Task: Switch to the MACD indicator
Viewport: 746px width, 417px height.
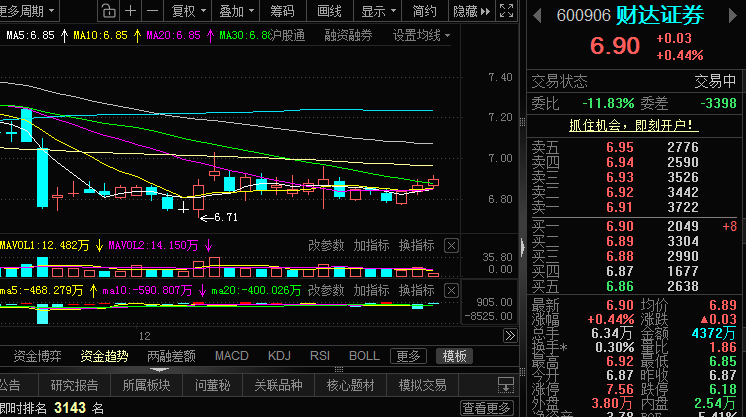Action: tap(232, 356)
